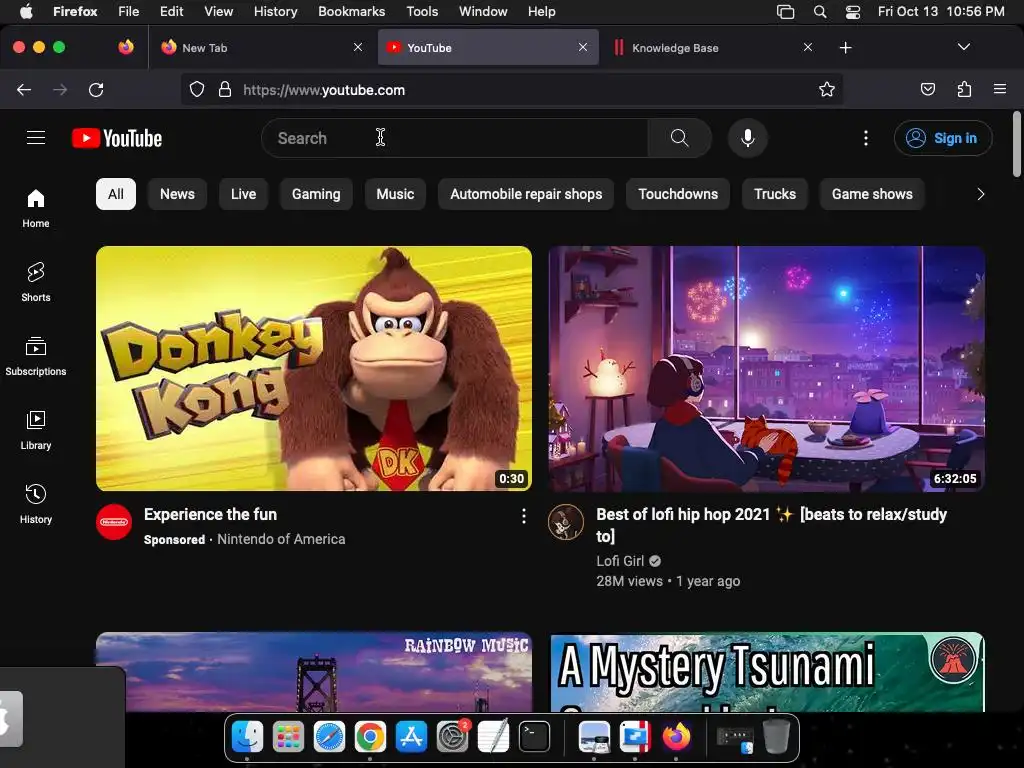
Task: Select the Music filter chip
Action: coord(395,194)
